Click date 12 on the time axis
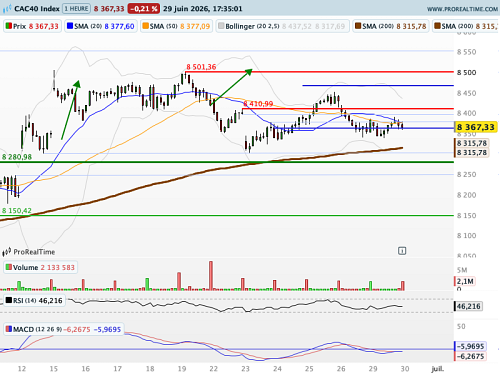 [x=22, y=369]
